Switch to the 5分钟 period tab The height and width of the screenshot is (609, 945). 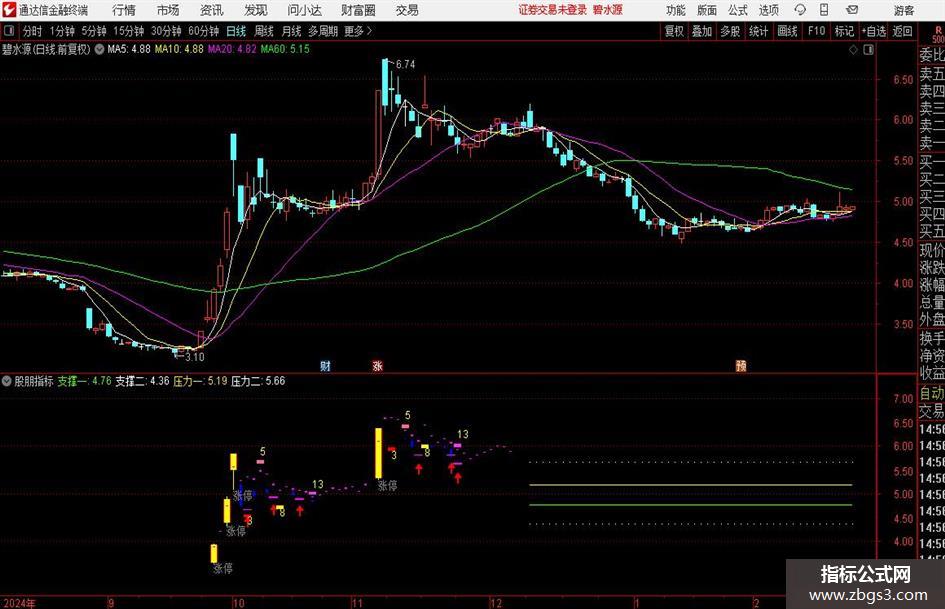94,31
